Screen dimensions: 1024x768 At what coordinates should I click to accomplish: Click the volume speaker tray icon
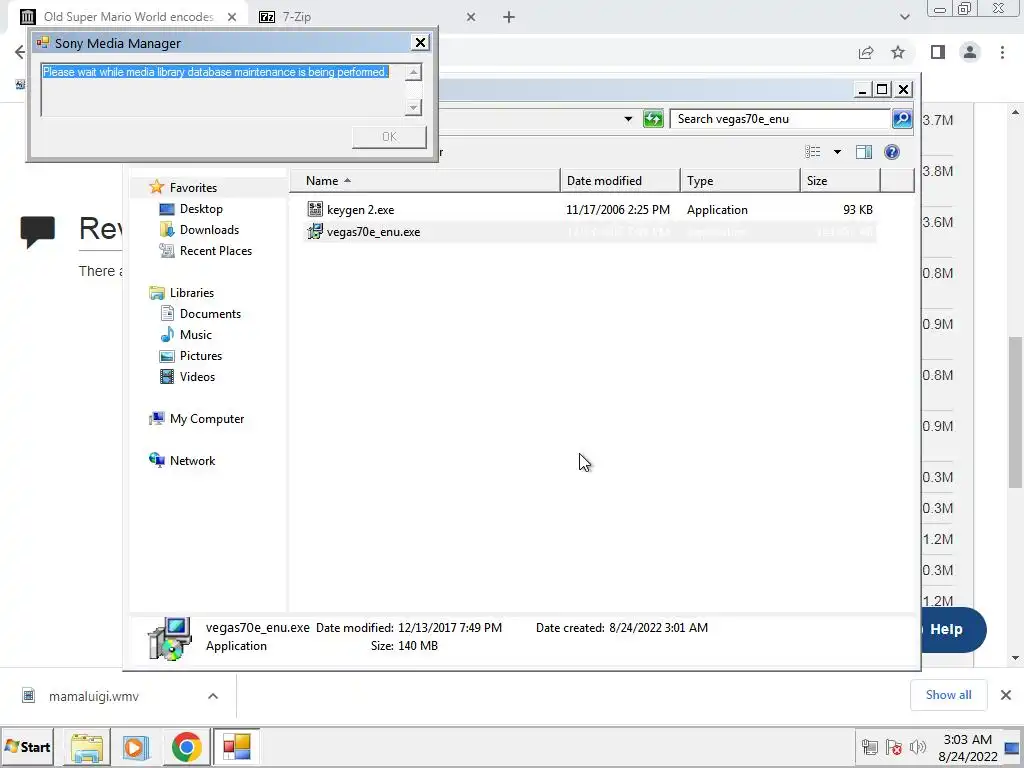pyautogui.click(x=918, y=747)
